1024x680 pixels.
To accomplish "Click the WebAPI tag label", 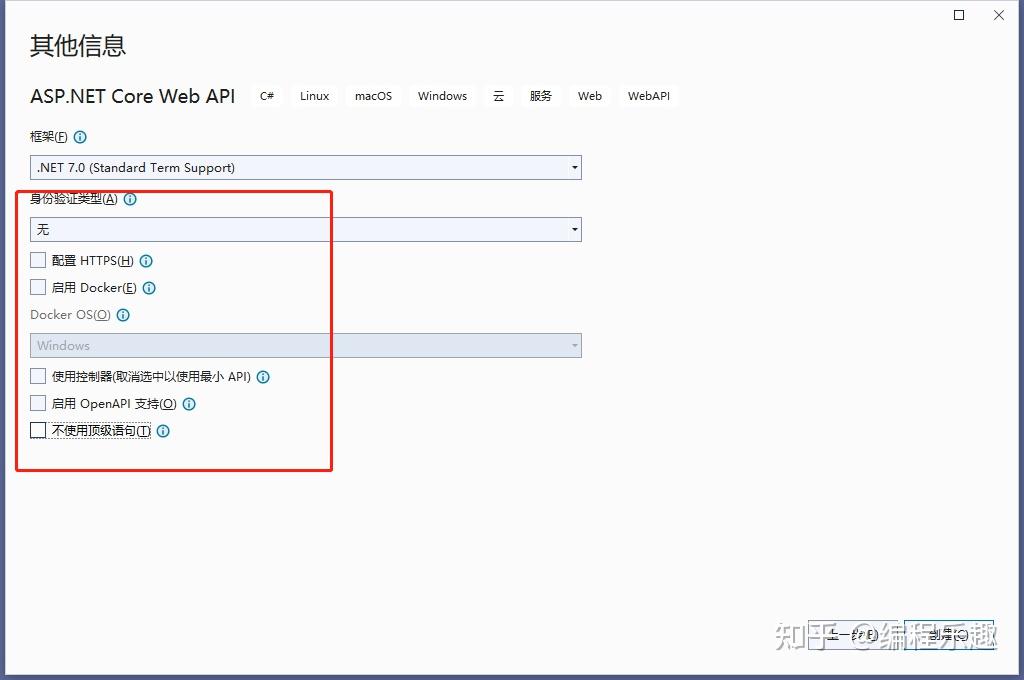I will pyautogui.click(x=648, y=95).
